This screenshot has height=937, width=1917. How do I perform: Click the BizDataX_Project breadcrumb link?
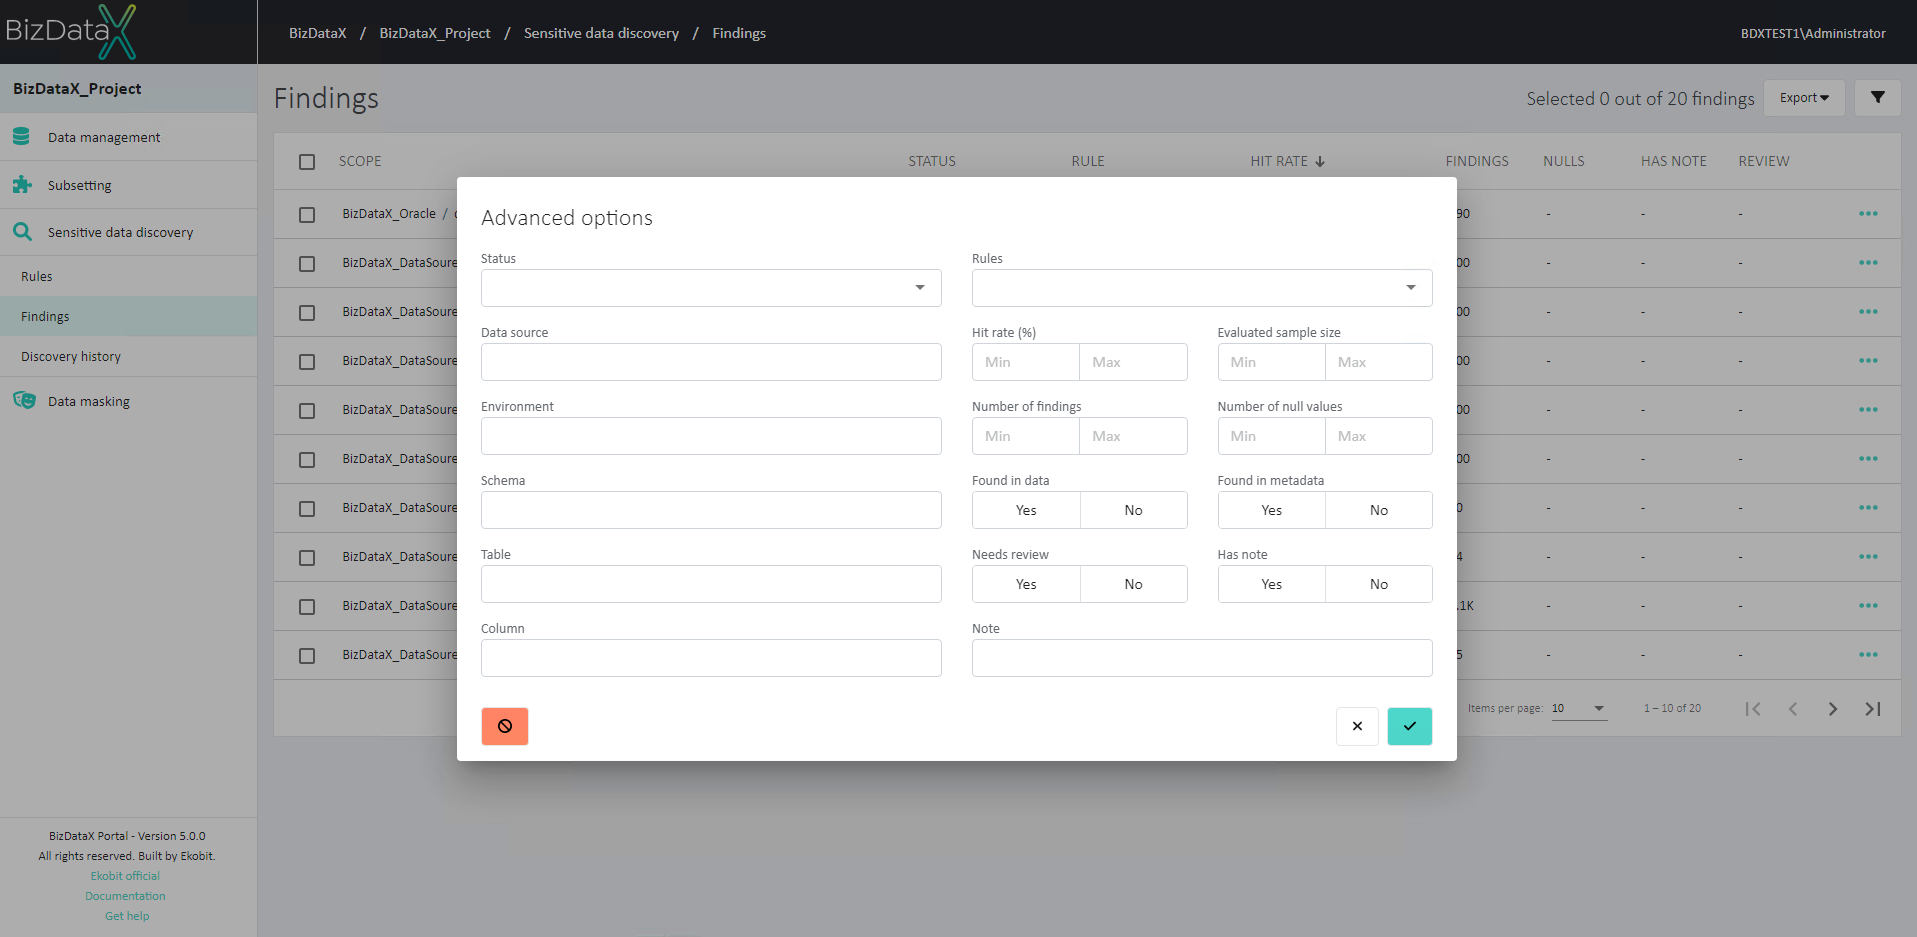click(x=435, y=33)
